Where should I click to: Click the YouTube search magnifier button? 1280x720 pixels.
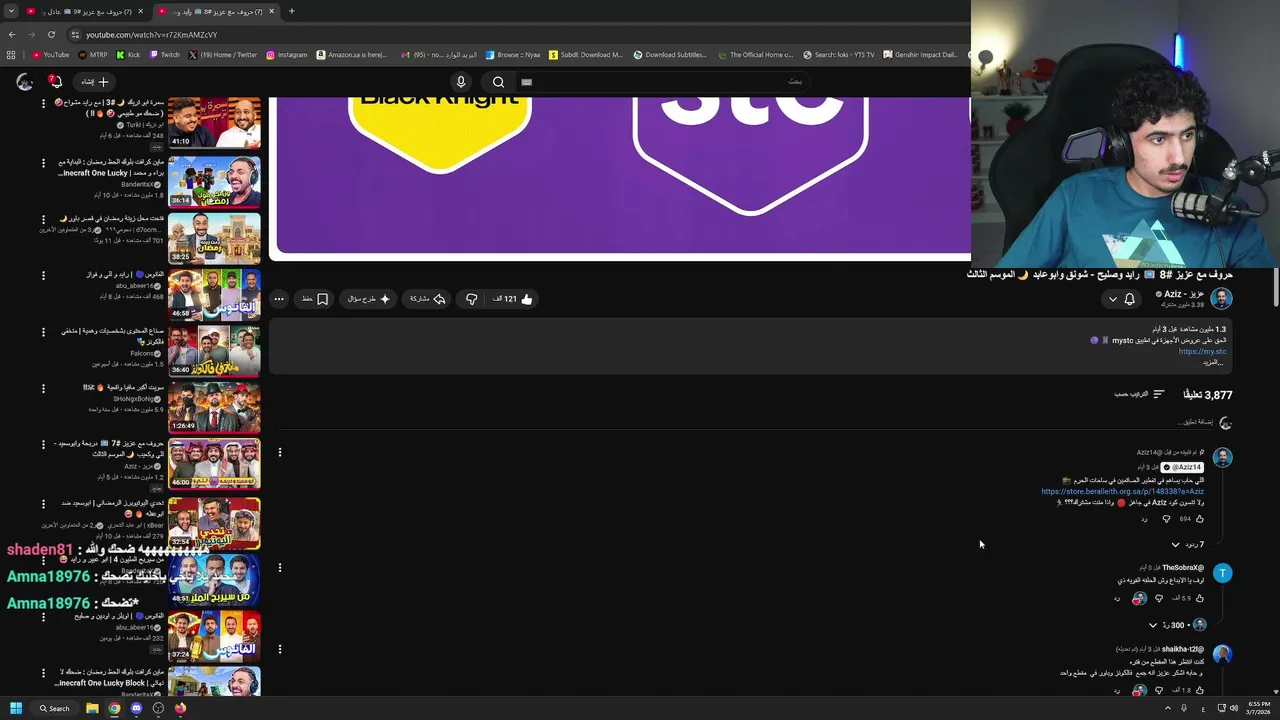click(x=498, y=82)
